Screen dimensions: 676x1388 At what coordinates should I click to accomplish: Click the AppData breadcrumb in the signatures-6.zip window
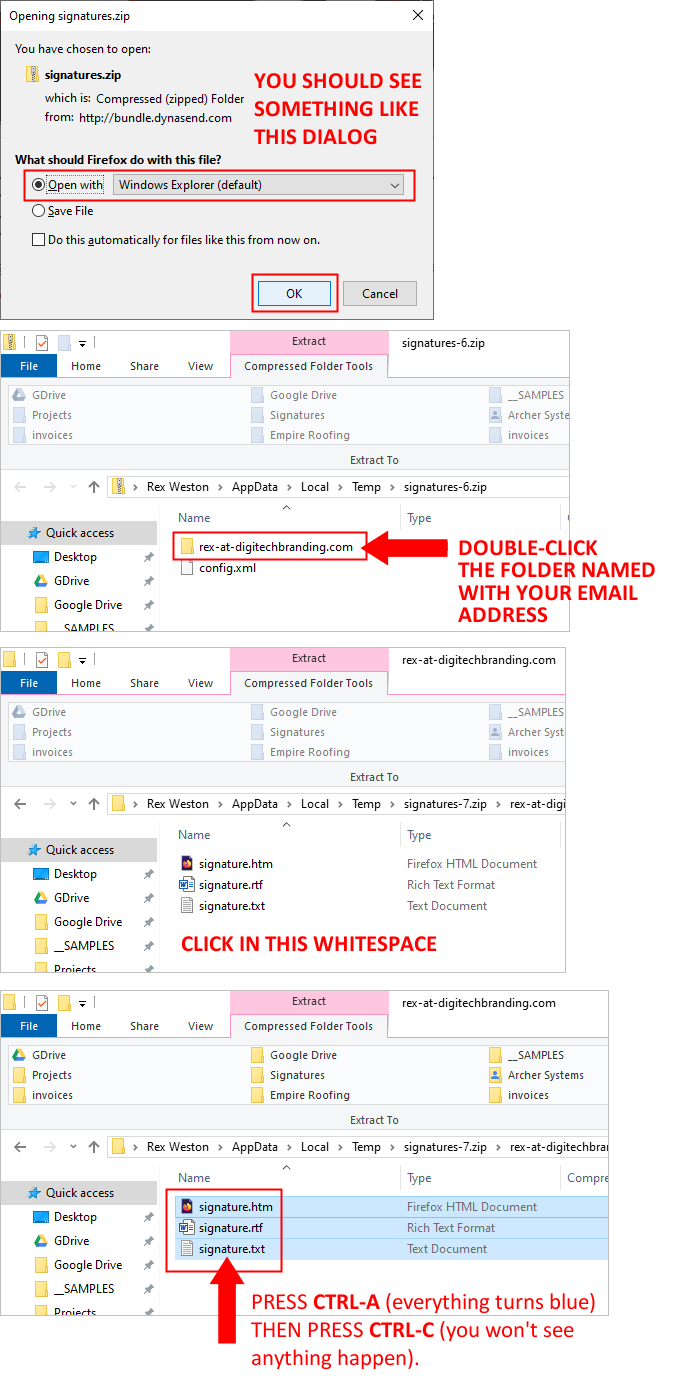[257, 487]
